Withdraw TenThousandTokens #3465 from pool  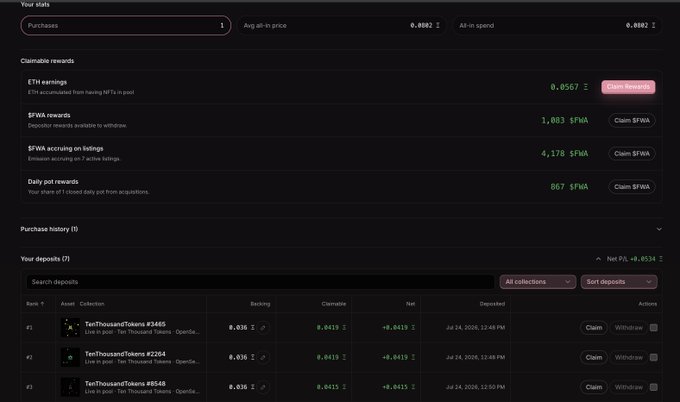pyautogui.click(x=629, y=327)
